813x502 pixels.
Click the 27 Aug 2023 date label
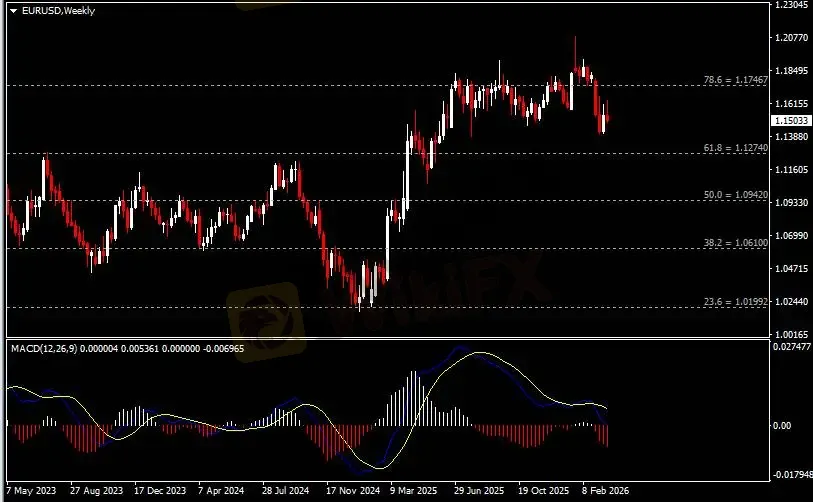coord(96,491)
